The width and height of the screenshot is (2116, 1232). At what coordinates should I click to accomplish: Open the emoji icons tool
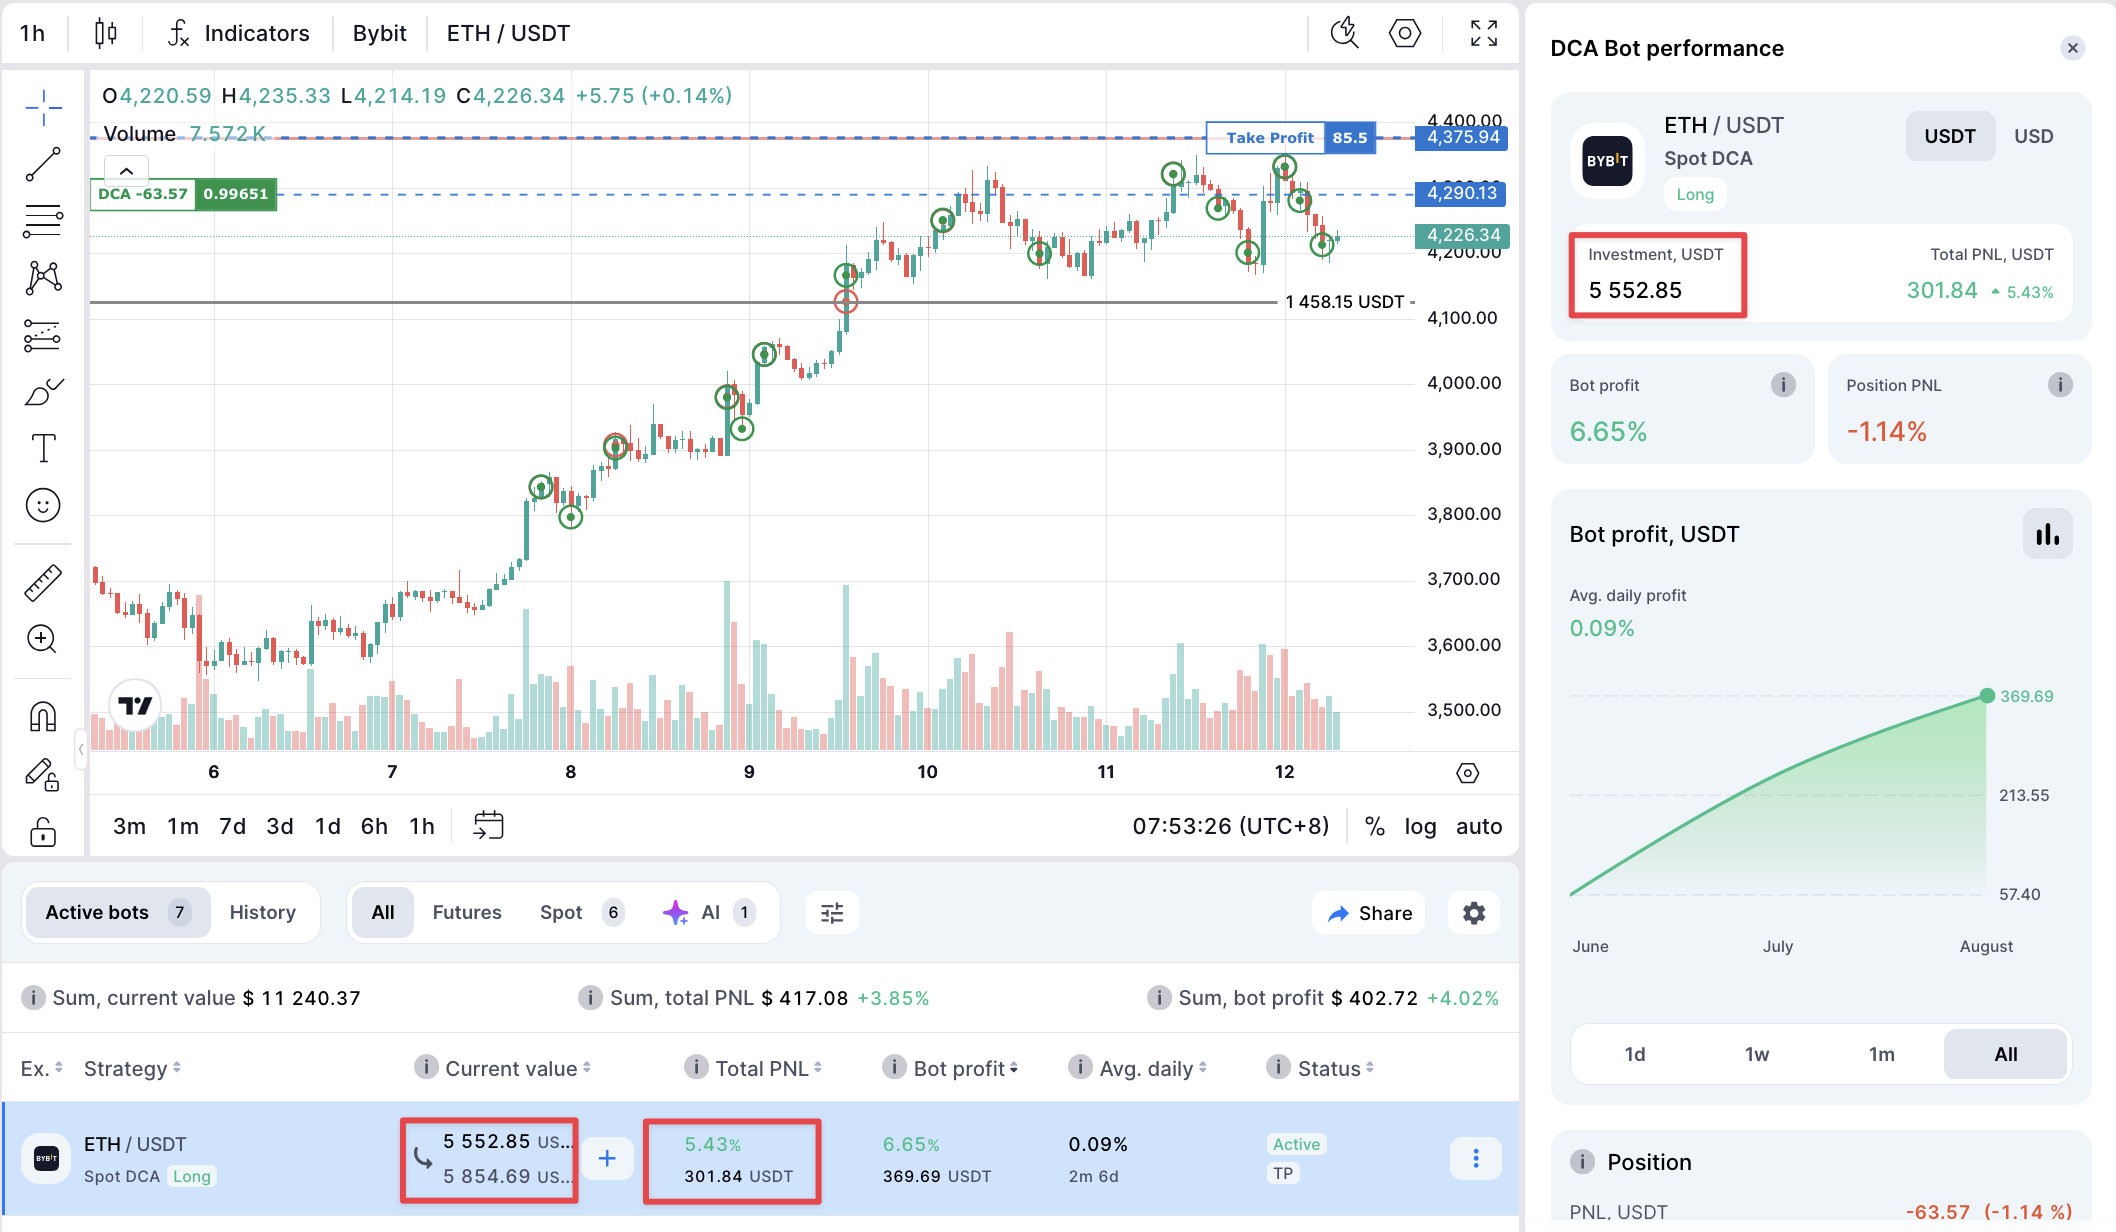coord(43,506)
